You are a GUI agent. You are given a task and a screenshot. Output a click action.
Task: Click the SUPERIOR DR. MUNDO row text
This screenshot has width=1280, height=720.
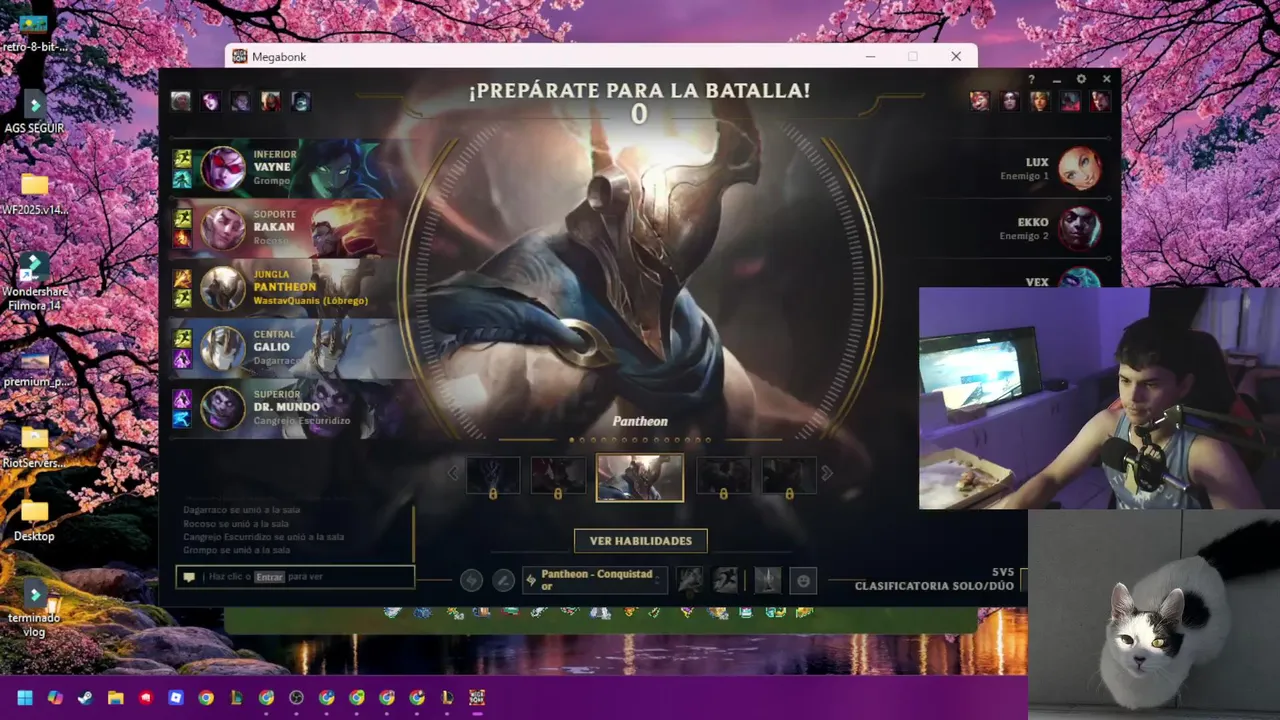pyautogui.click(x=301, y=407)
